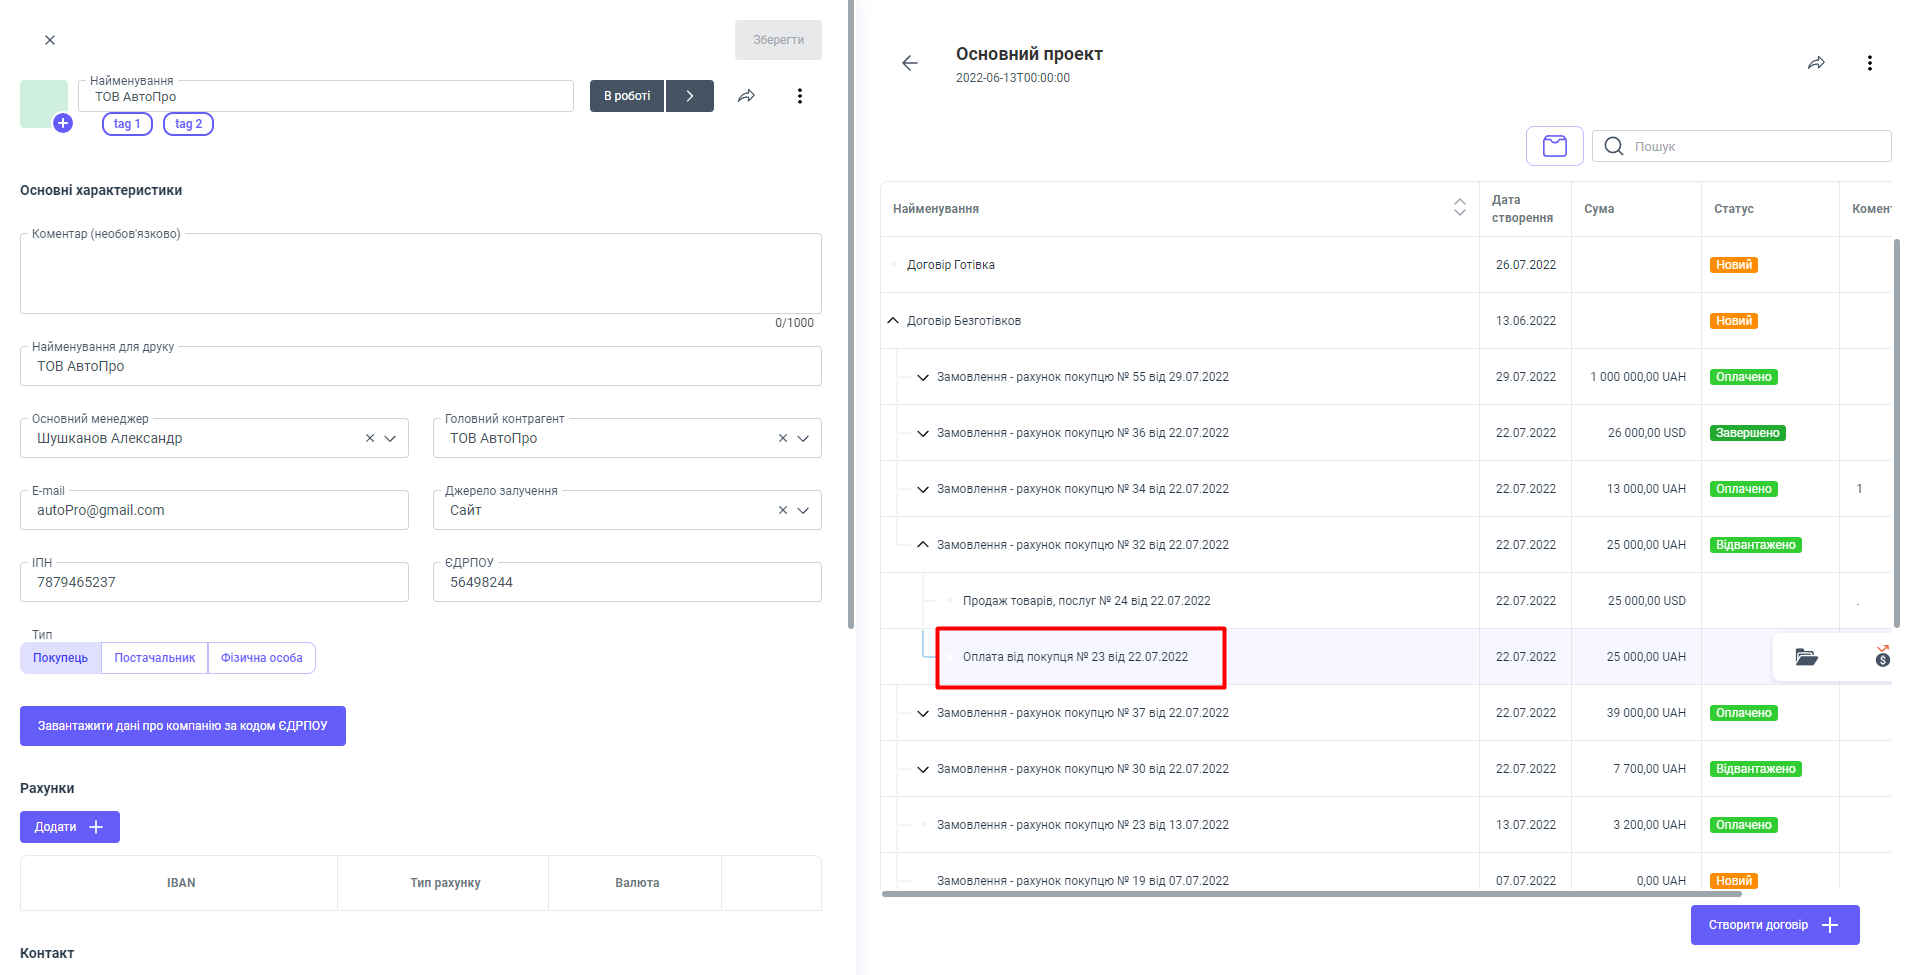Open the folder icon on the payment row

pyautogui.click(x=1805, y=657)
